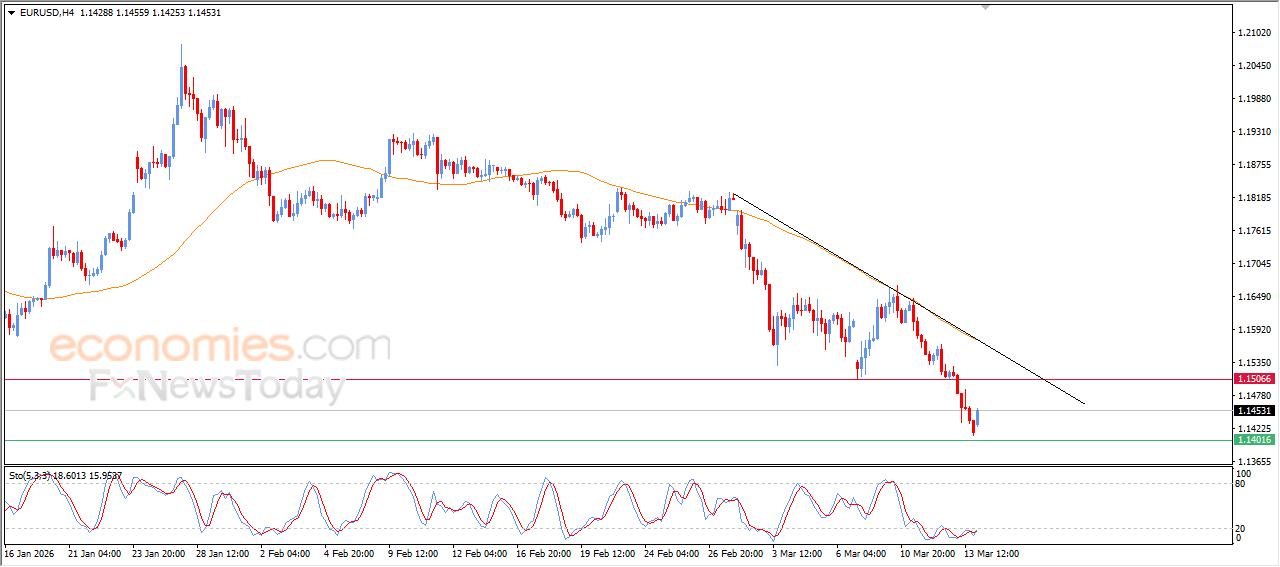Screen dimensions: 1280x567
Task: Select the gray chart shift triangle at top
Action: click(x=988, y=7)
